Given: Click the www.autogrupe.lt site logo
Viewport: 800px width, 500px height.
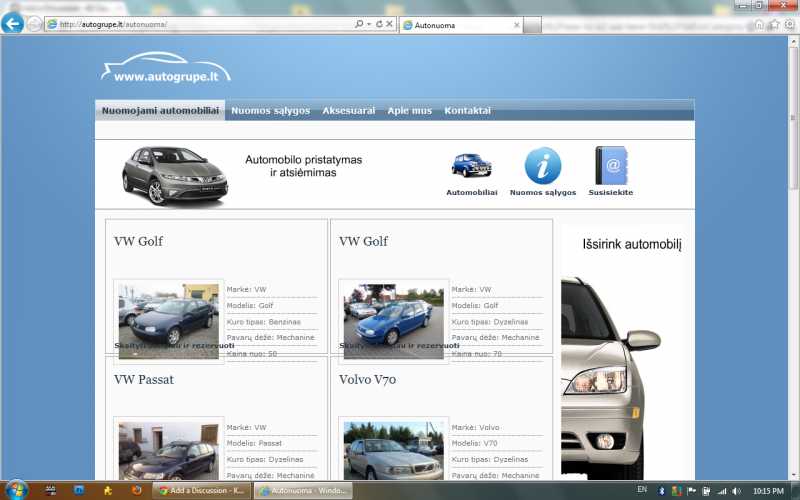Looking at the screenshot, I should 166,67.
